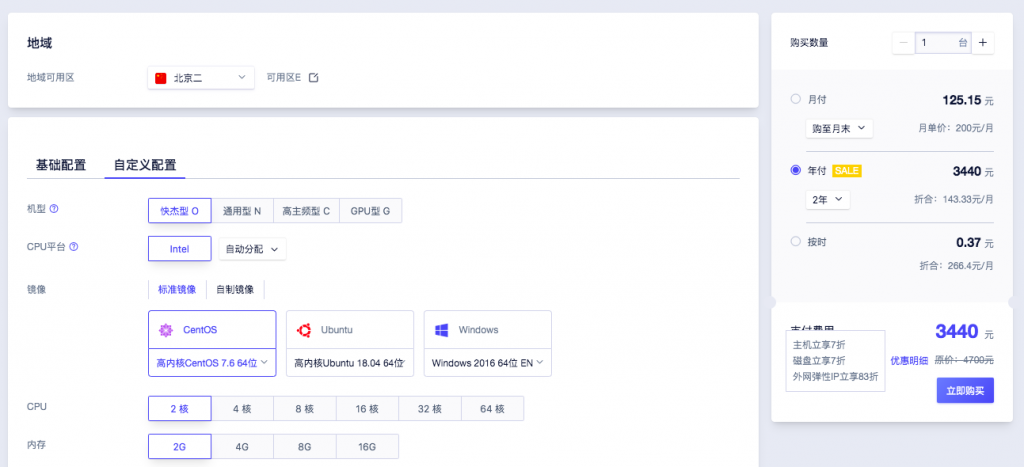Select the 月付 payment radio option
Viewport: 1024px width, 467px height.
click(796, 99)
